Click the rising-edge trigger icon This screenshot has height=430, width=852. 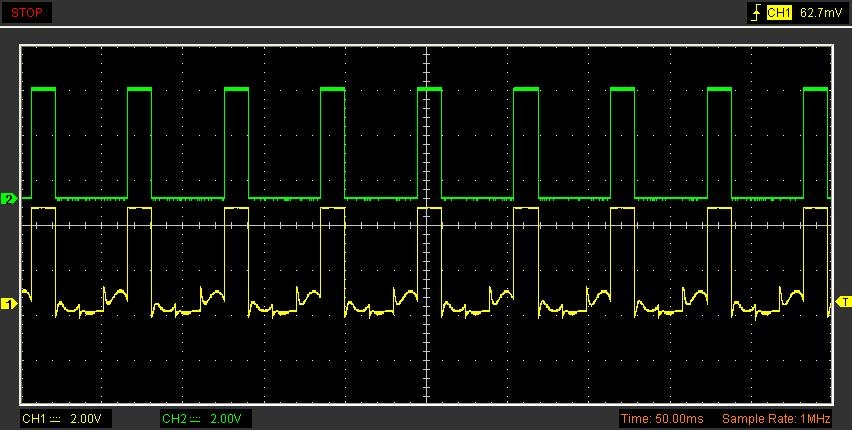(755, 13)
